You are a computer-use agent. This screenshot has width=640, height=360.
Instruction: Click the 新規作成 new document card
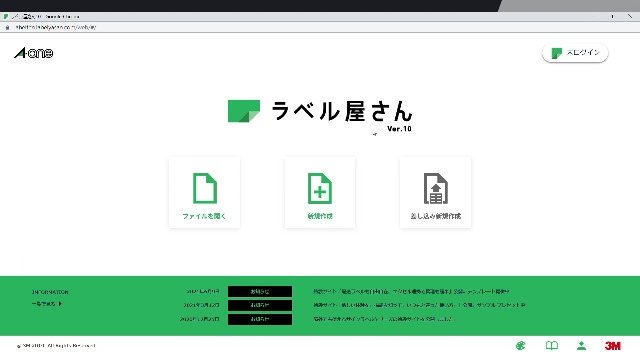[x=320, y=192]
